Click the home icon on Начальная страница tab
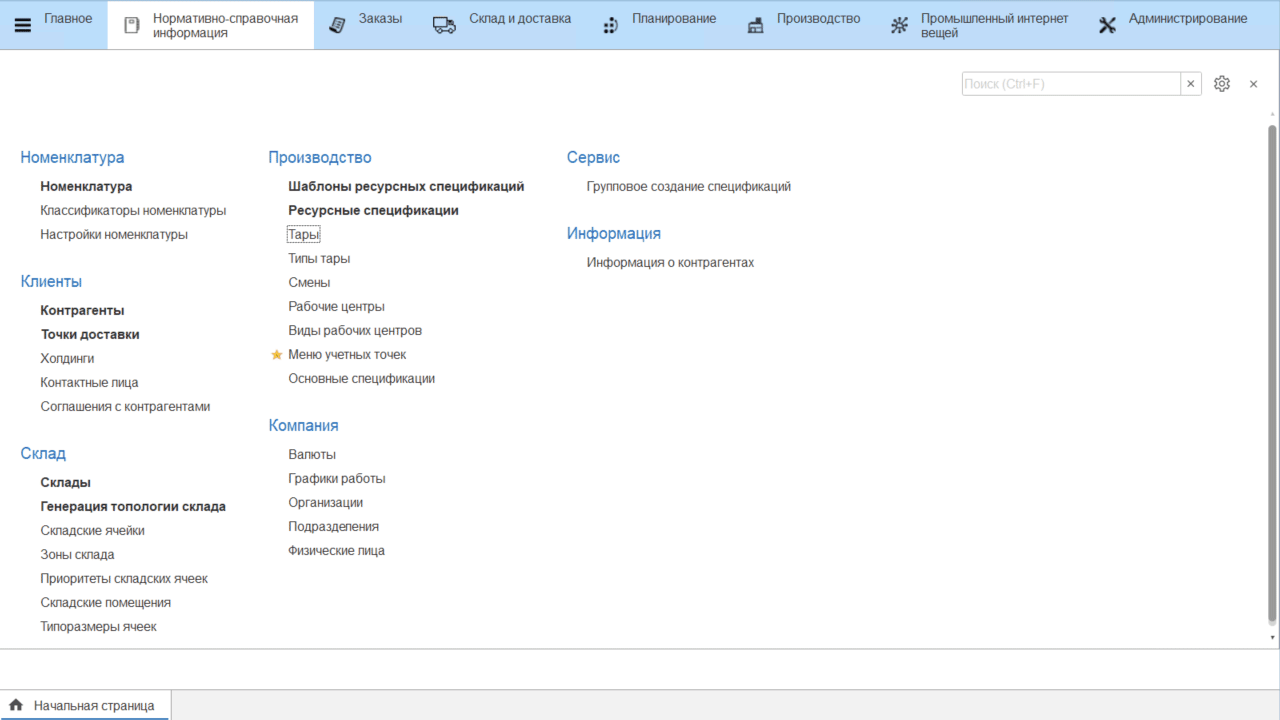The width and height of the screenshot is (1280, 720). (x=16, y=705)
